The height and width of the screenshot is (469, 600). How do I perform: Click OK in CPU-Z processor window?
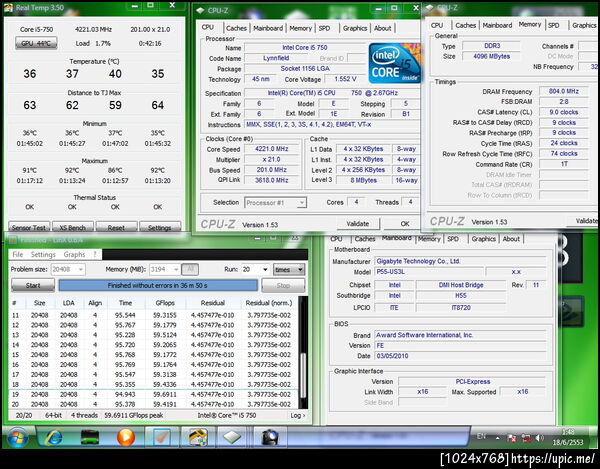(404, 224)
